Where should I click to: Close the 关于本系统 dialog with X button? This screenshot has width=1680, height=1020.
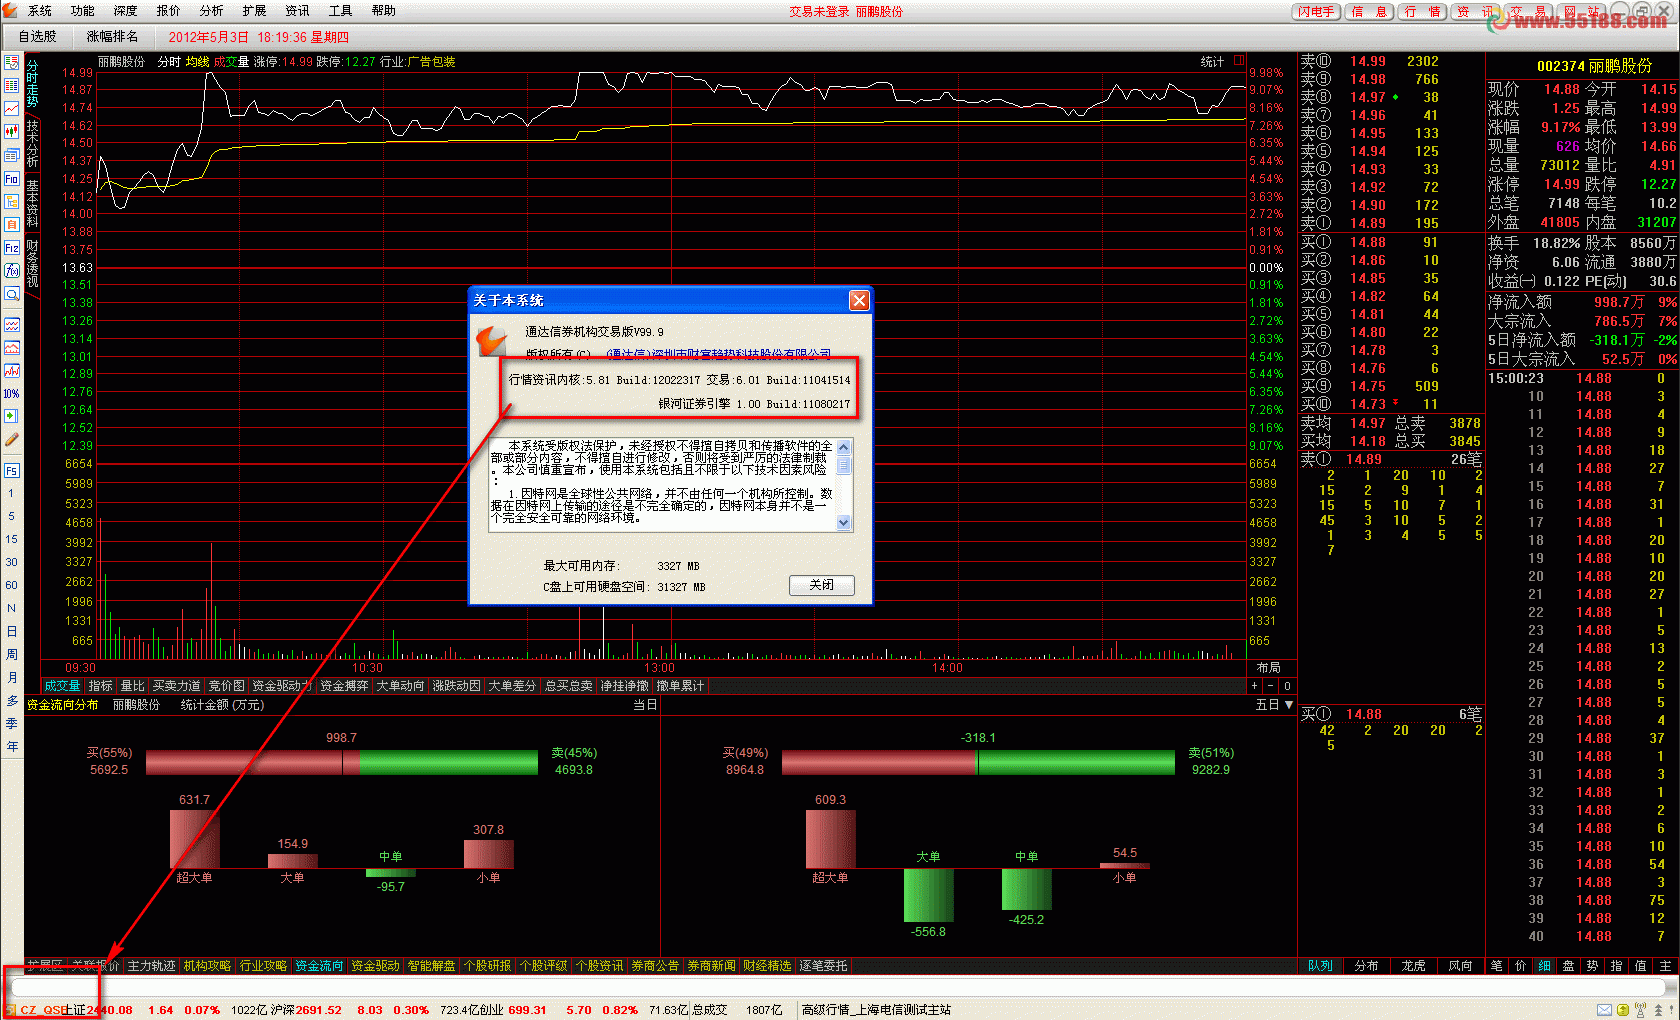tap(859, 300)
